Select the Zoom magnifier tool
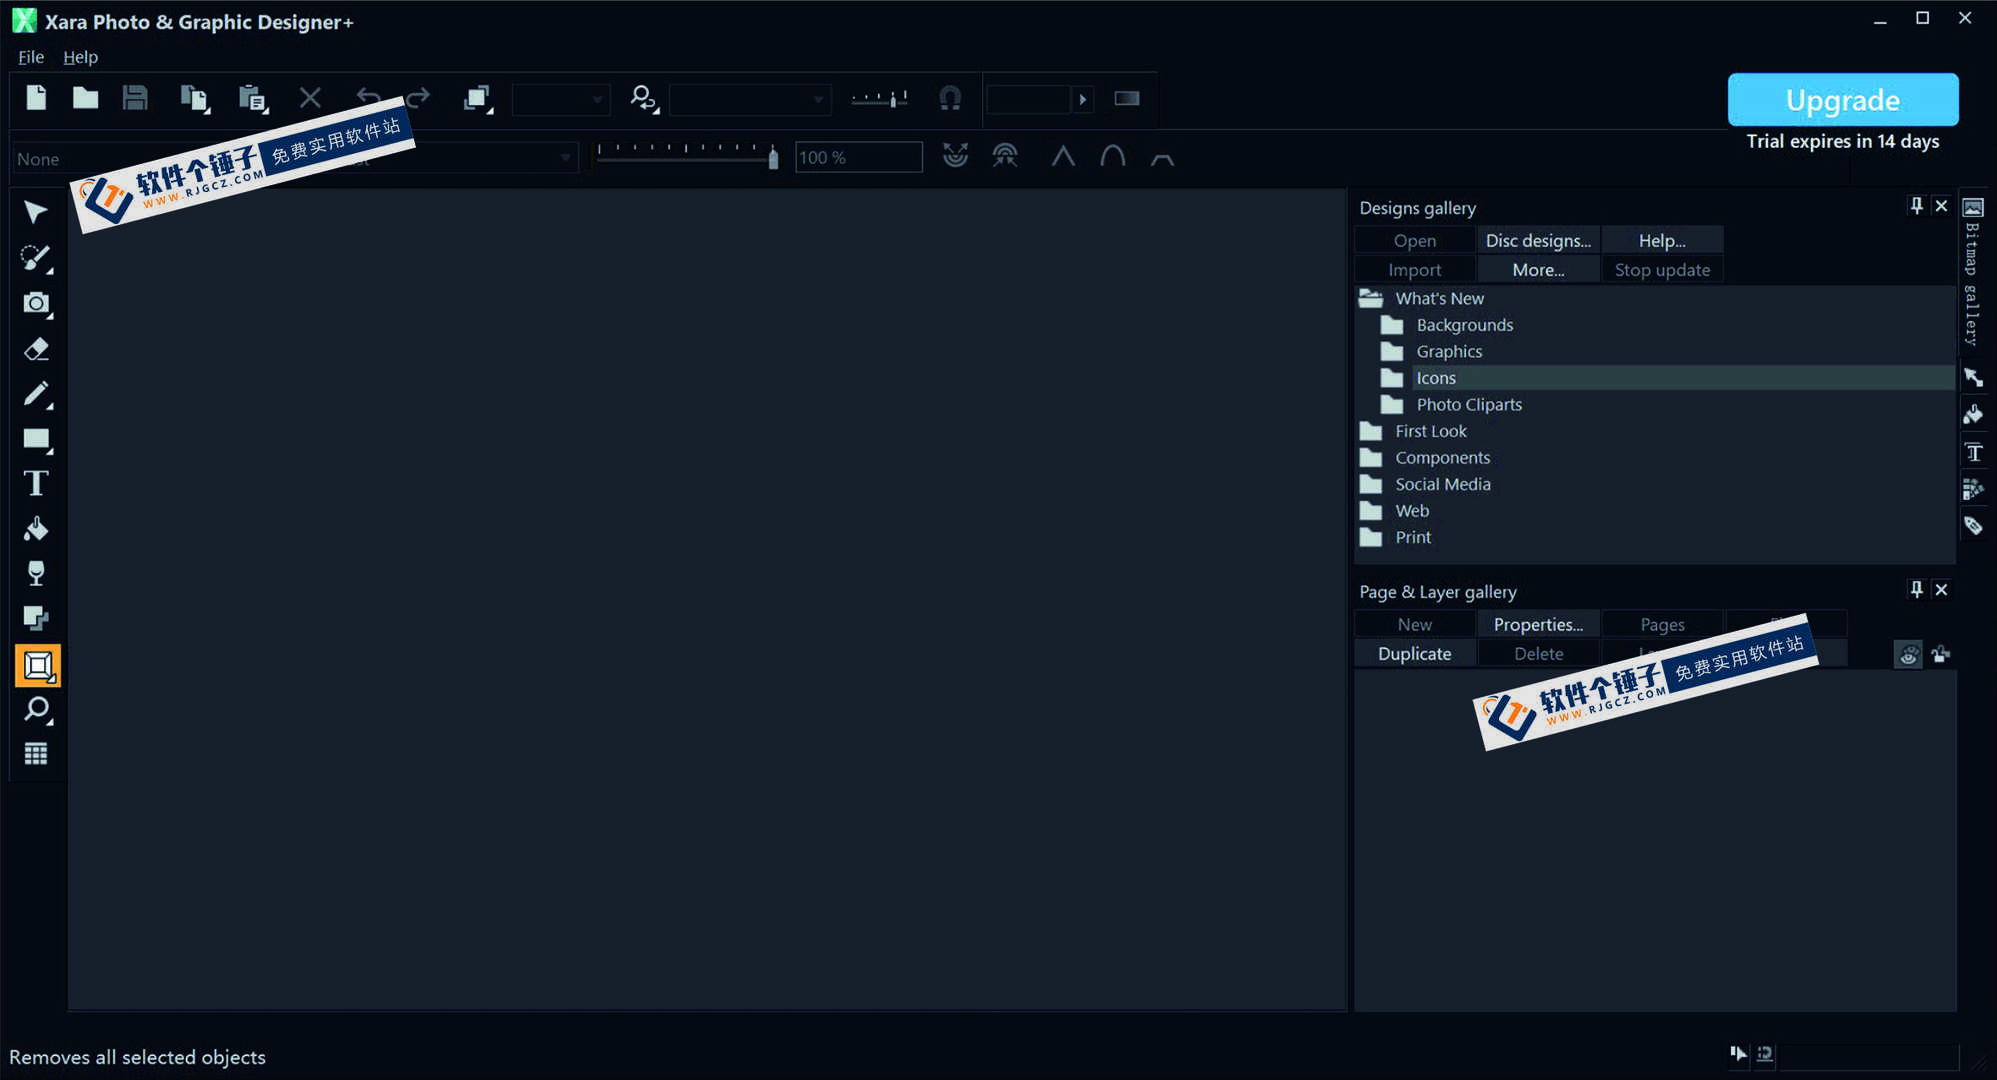Viewport: 1997px width, 1080px height. [36, 710]
